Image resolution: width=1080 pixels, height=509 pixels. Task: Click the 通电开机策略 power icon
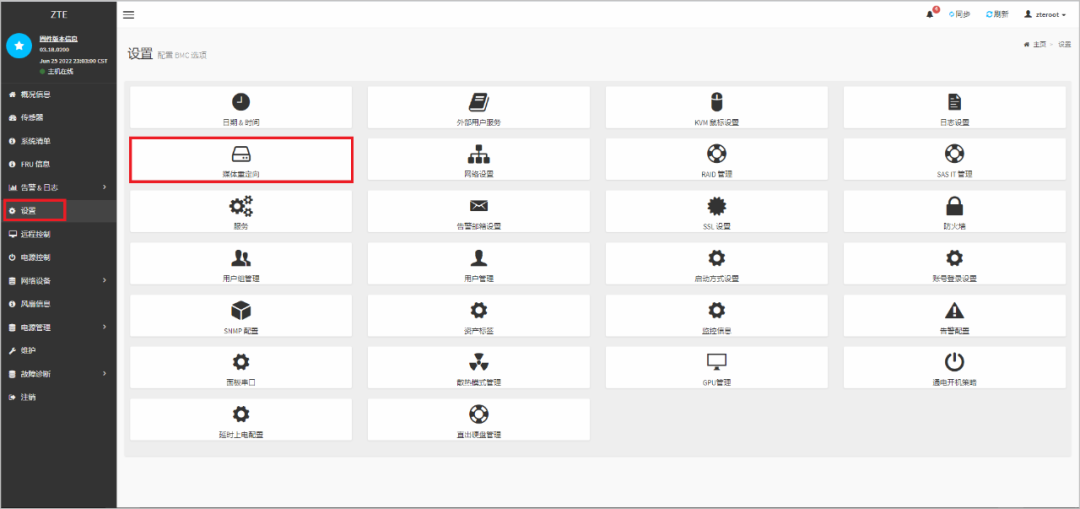pos(954,362)
